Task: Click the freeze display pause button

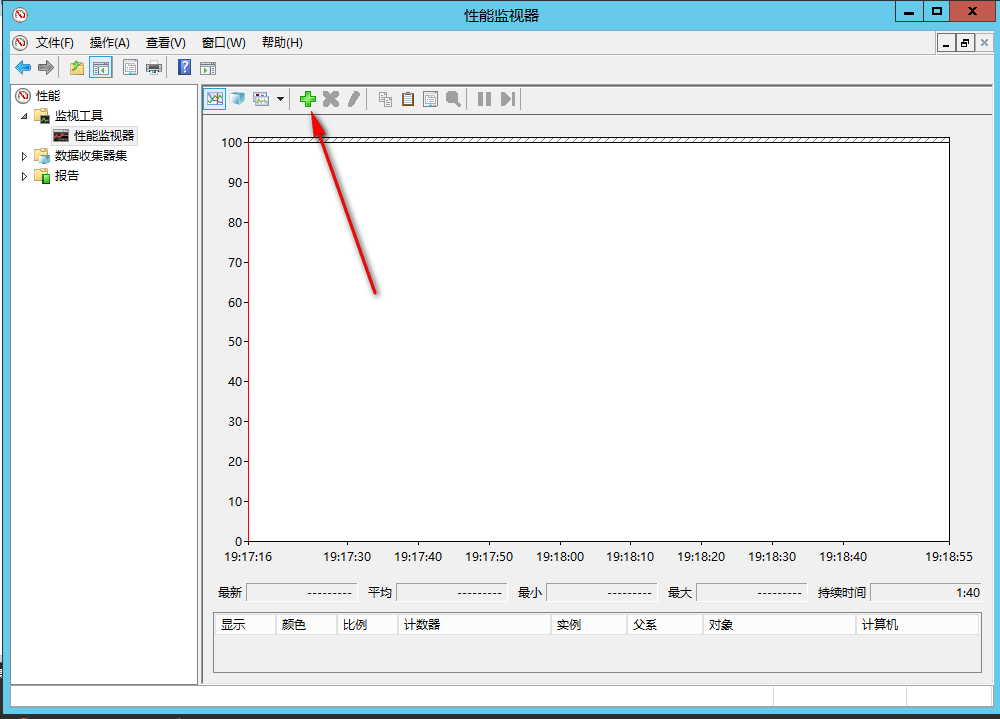Action: click(x=484, y=99)
